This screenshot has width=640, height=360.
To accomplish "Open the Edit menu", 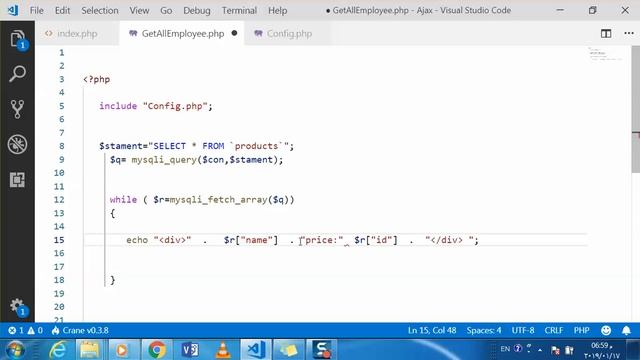I will (62, 11).
